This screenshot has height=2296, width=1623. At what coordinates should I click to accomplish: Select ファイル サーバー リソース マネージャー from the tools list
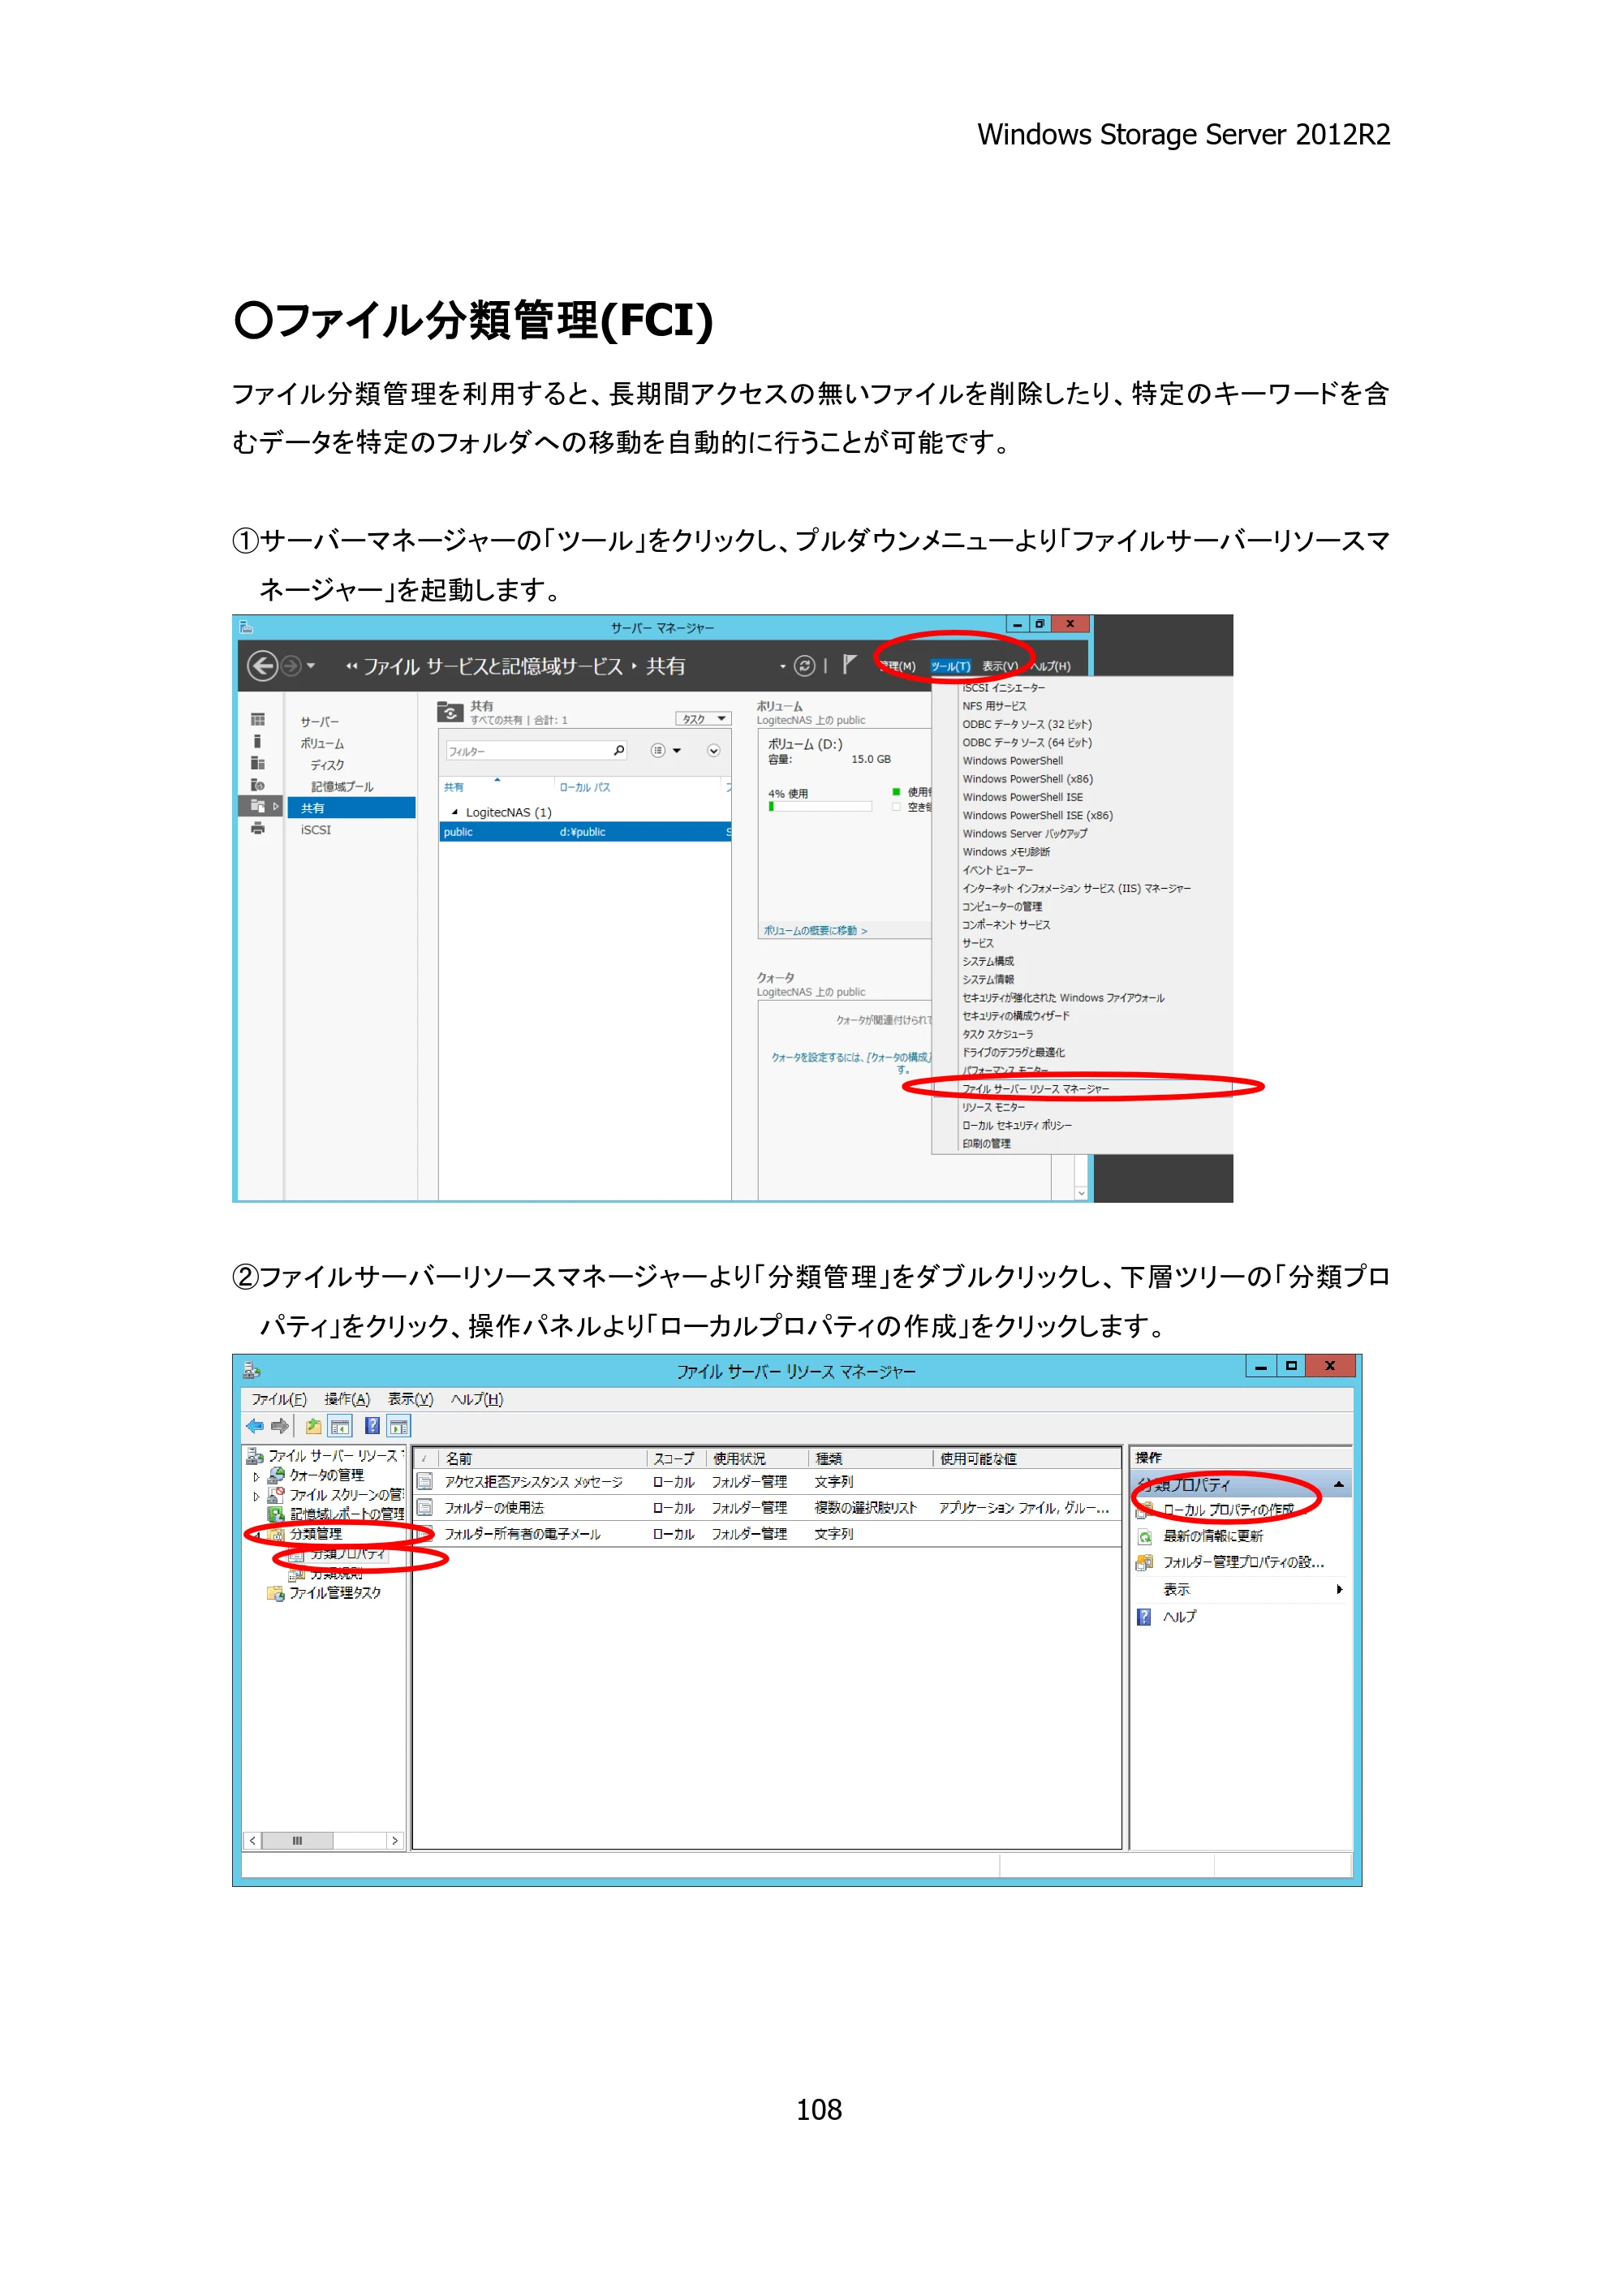pyautogui.click(x=1035, y=1089)
